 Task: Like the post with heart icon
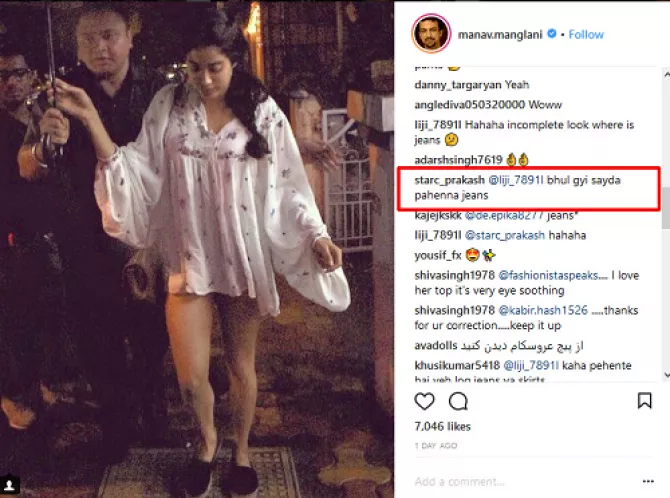click(424, 401)
